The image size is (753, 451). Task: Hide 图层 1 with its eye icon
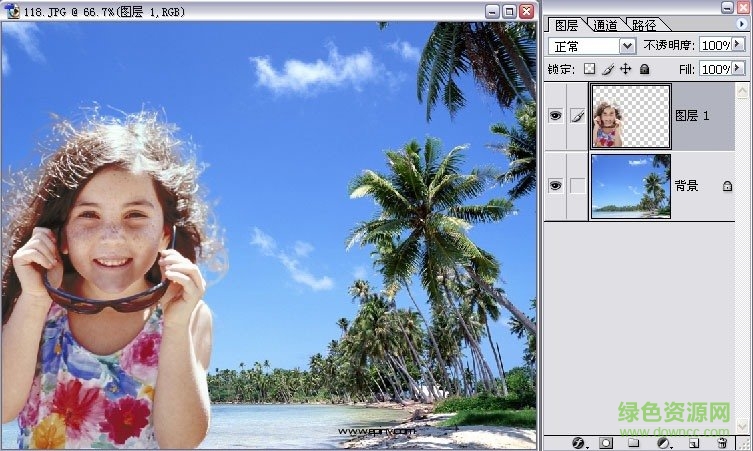tap(556, 116)
